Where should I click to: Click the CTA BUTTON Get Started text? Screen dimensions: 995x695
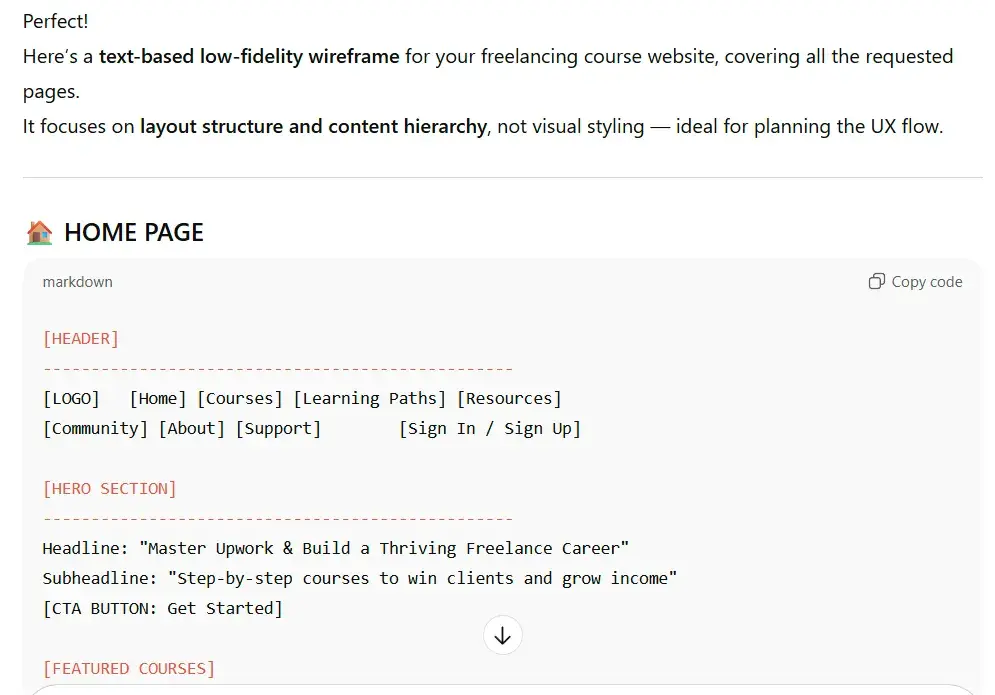point(161,608)
